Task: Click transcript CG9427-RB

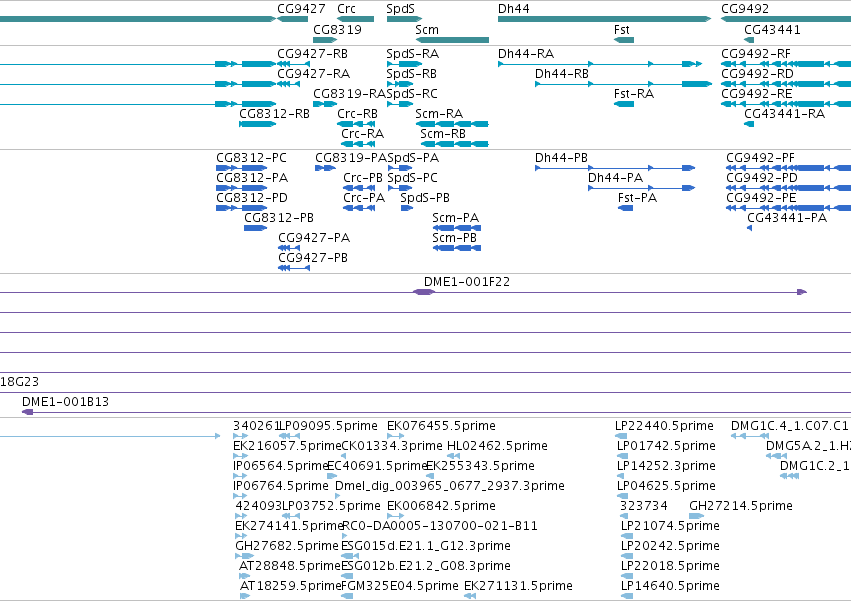Action: pos(293,64)
